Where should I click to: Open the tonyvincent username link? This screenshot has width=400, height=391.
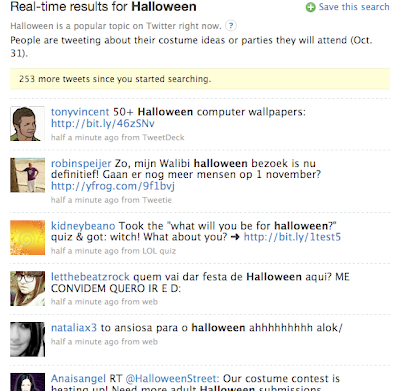(x=80, y=112)
